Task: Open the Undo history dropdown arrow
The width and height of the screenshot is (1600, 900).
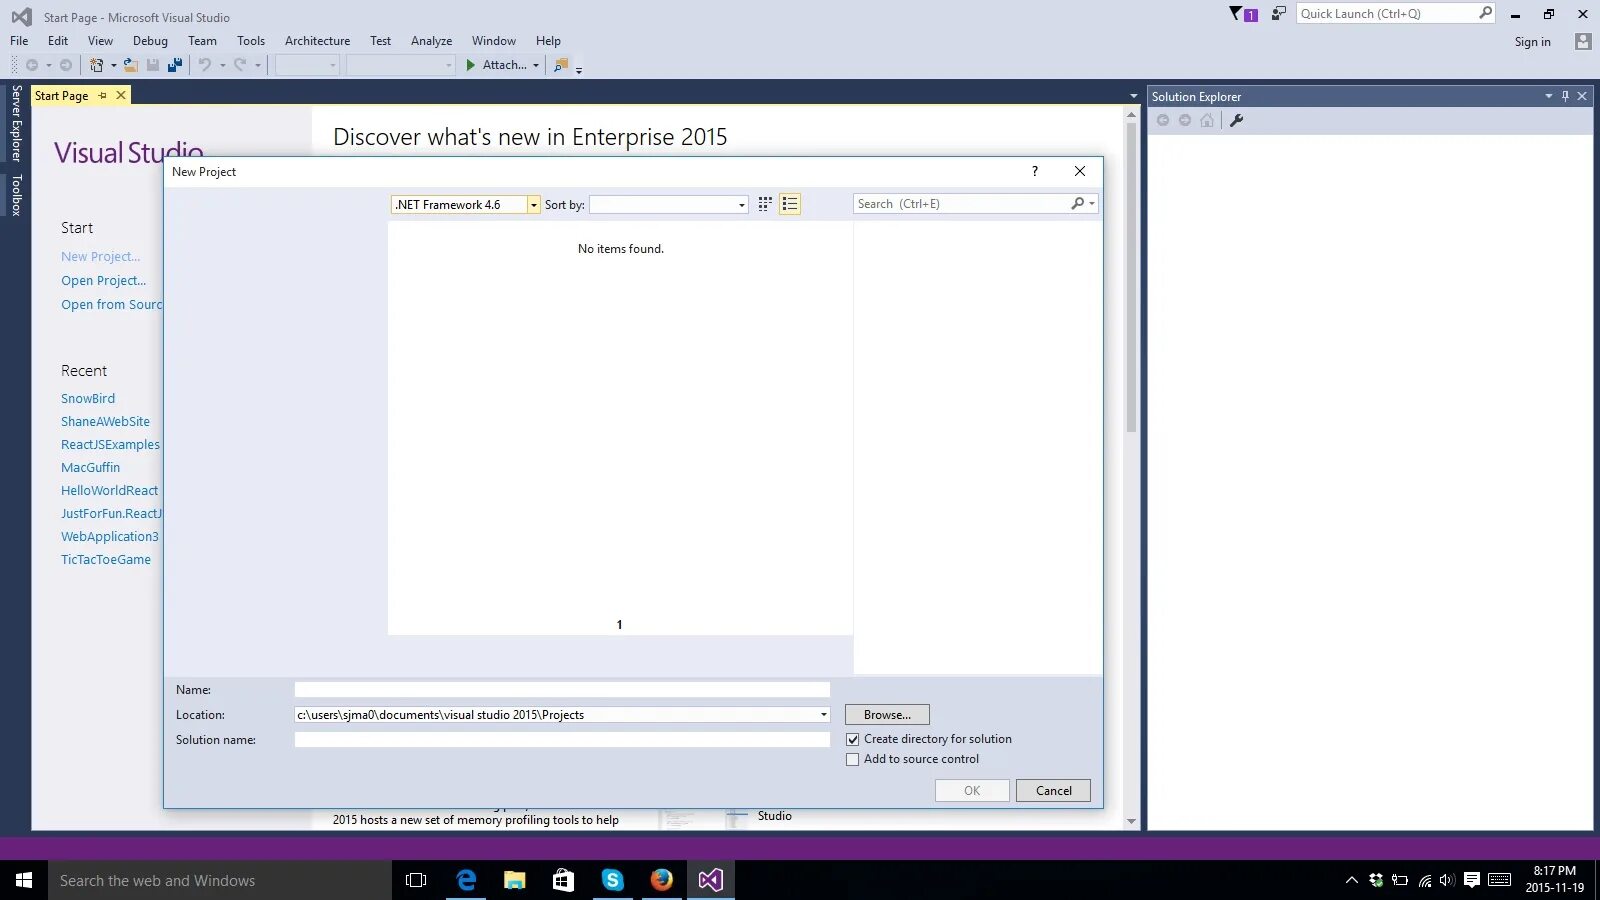Action: (222, 66)
